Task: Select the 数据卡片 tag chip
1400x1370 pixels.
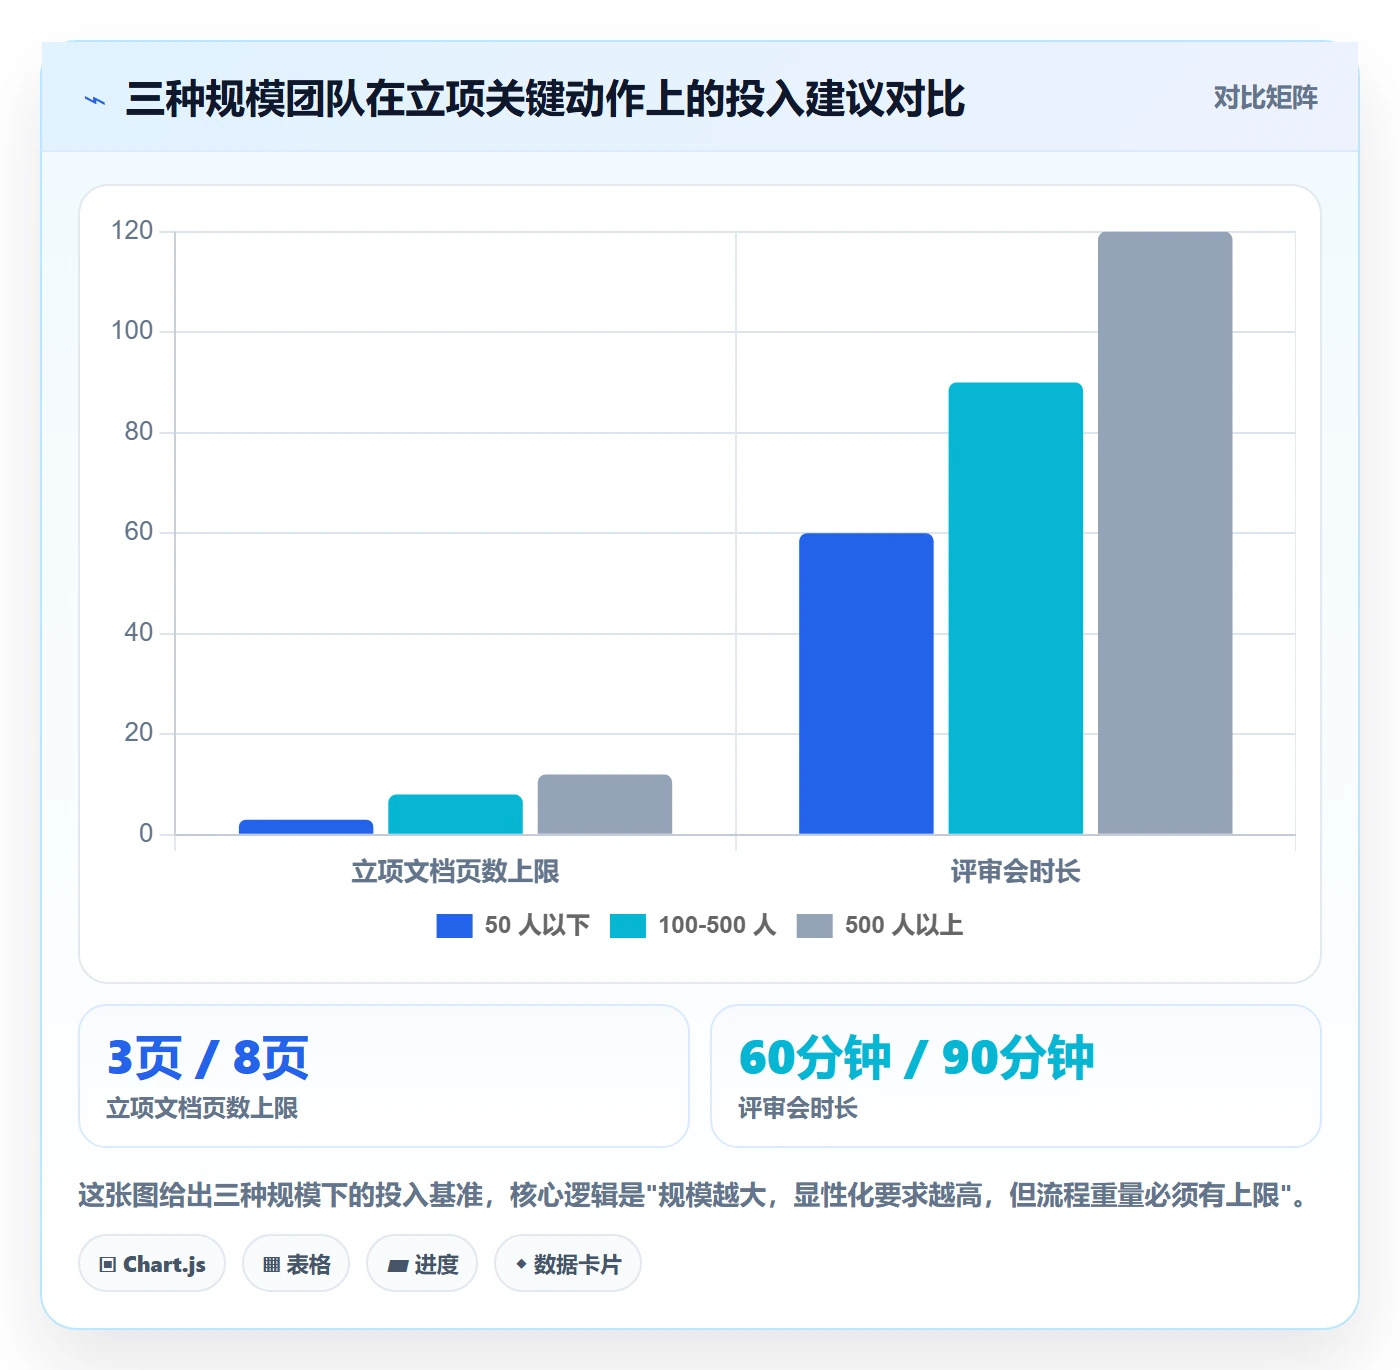Action: coord(568,1265)
